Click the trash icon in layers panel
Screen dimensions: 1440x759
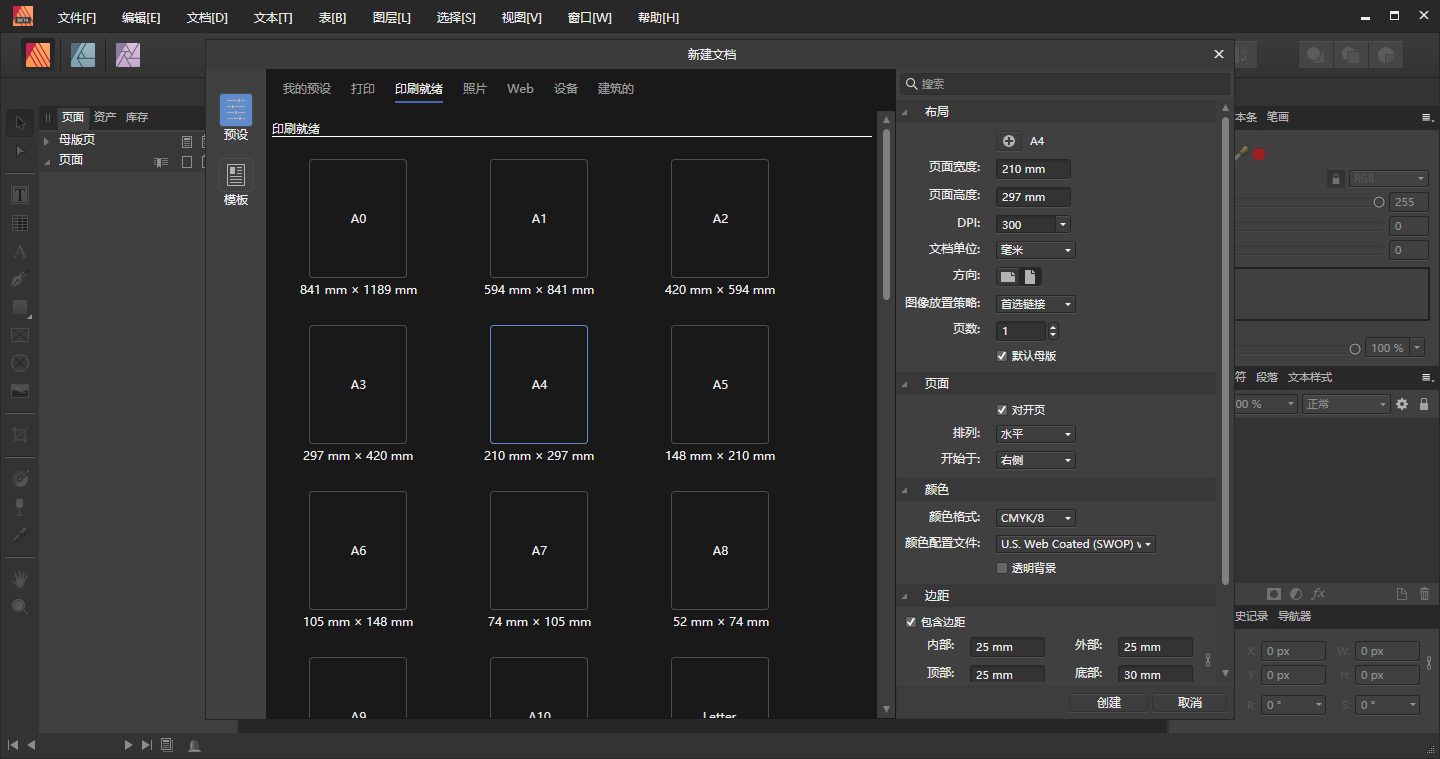tap(1424, 594)
